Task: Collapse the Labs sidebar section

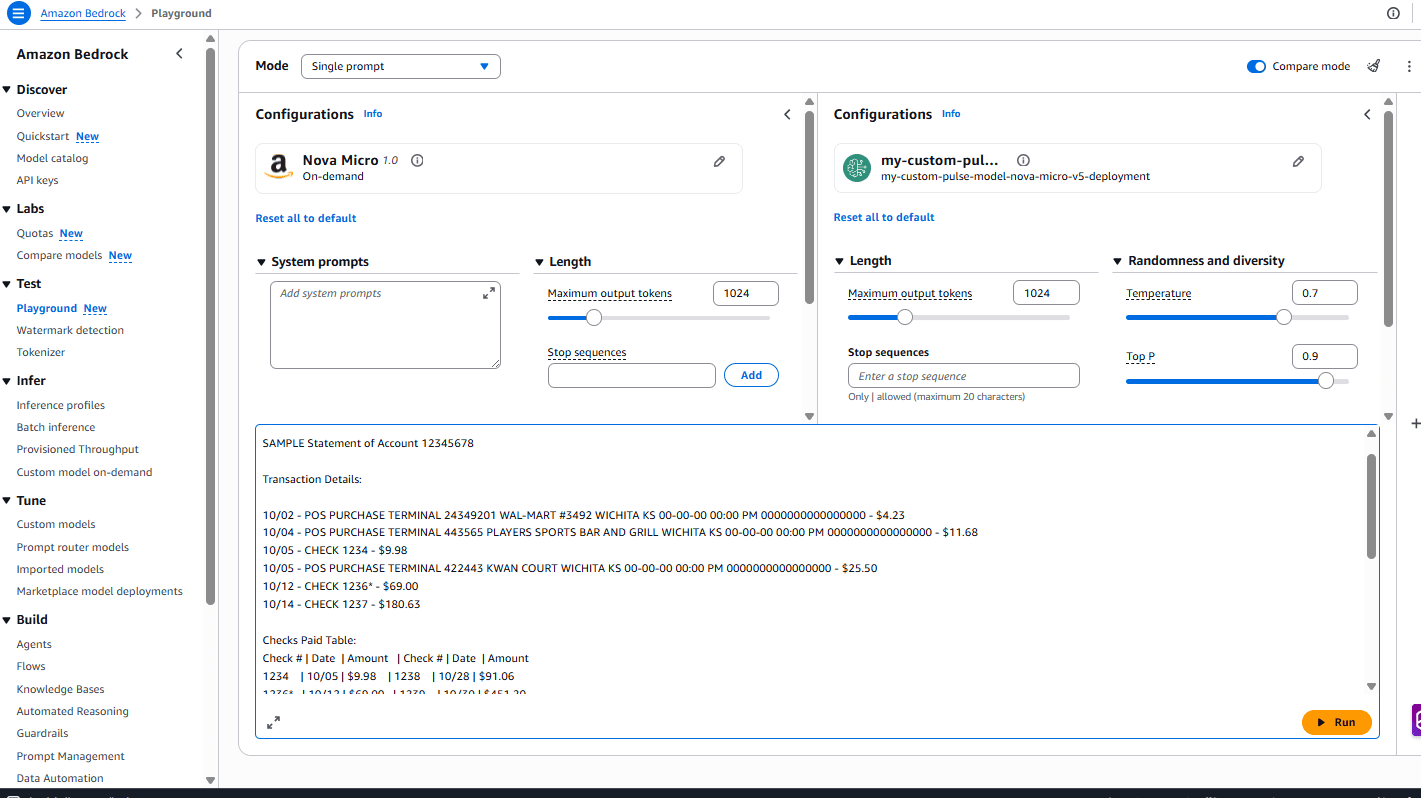Action: click(x=6, y=209)
